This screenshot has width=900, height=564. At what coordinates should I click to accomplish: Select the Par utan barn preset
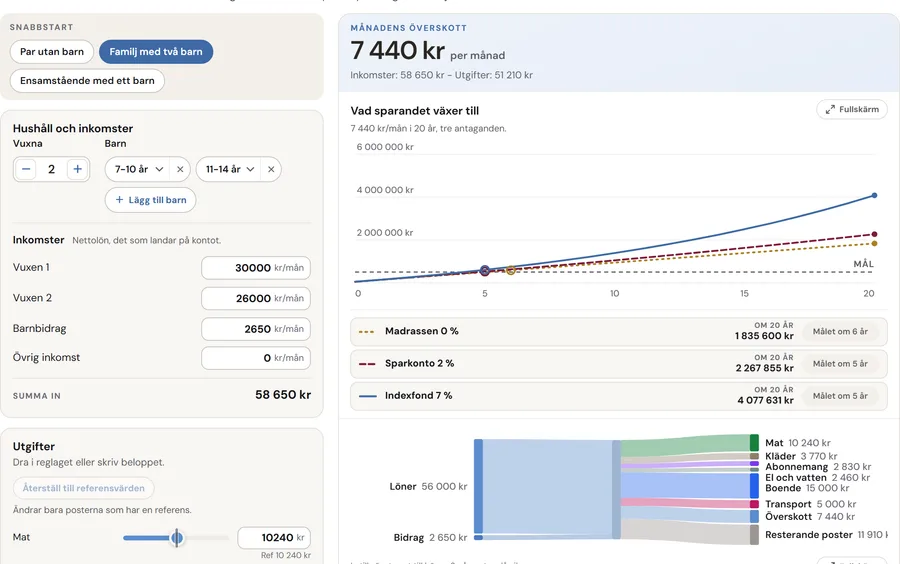[x=52, y=52]
